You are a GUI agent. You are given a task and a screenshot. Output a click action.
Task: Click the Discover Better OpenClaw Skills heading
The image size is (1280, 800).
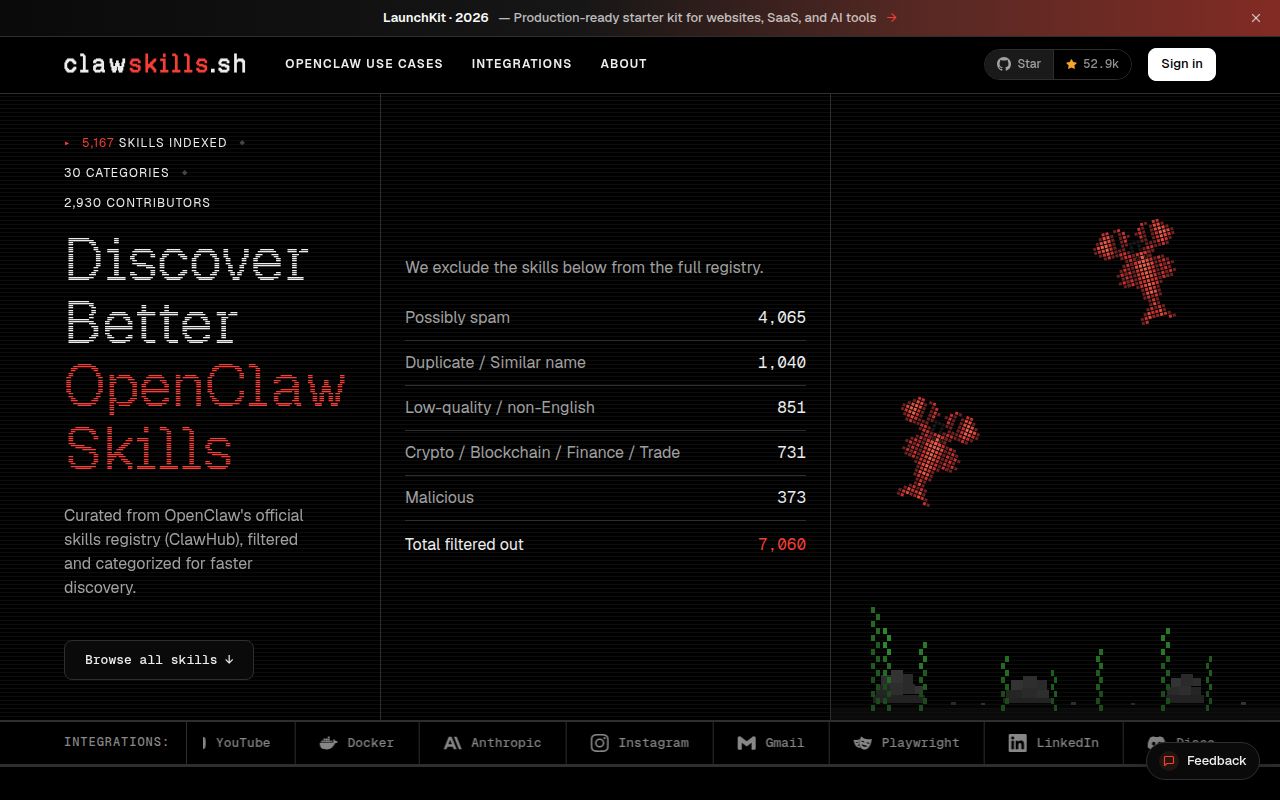[x=205, y=353]
